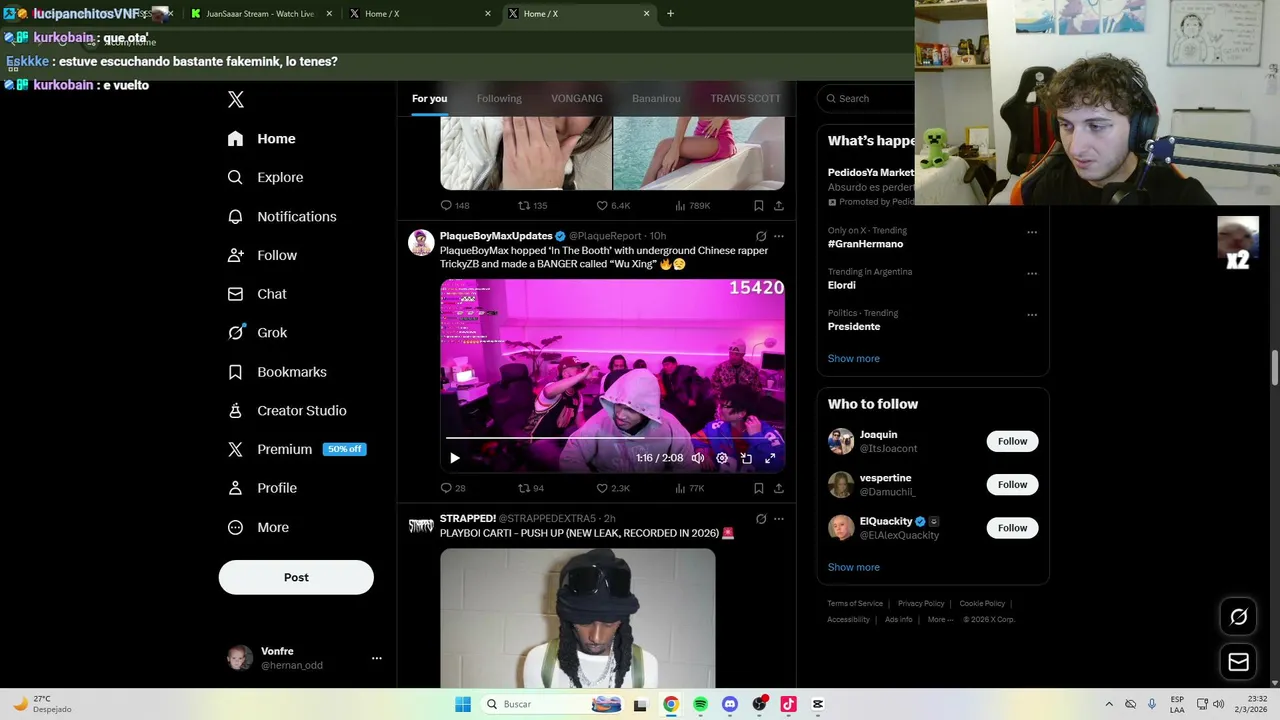Select the For you timeline tab
1280x720 pixels.
tap(429, 98)
